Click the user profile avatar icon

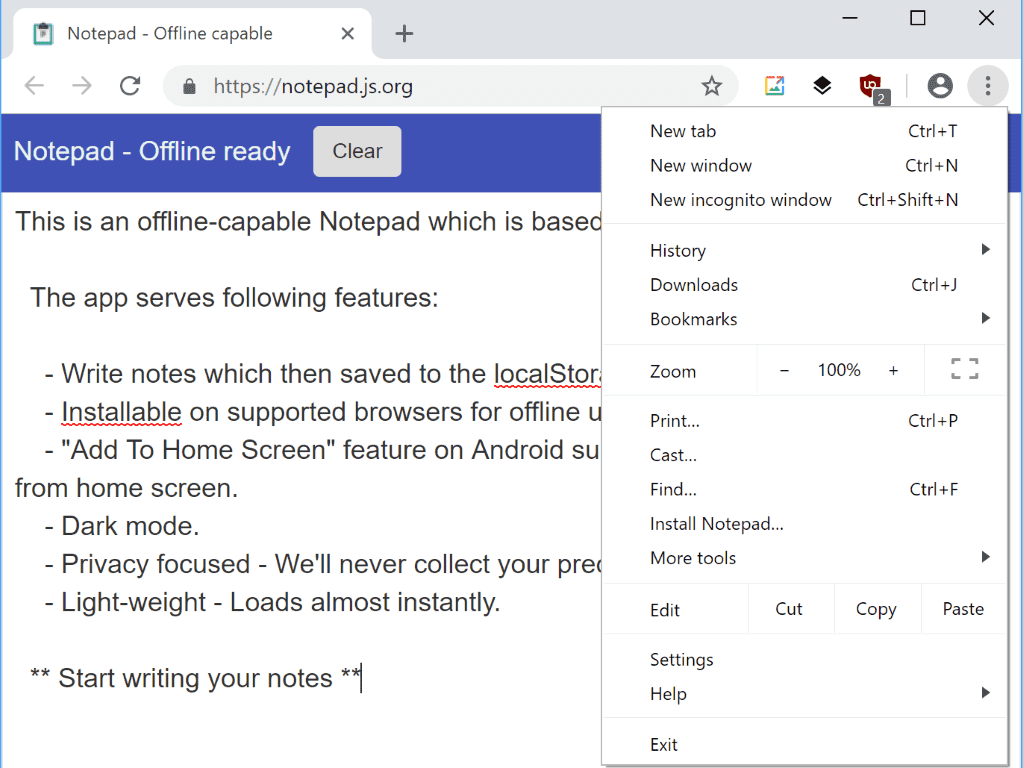point(940,86)
